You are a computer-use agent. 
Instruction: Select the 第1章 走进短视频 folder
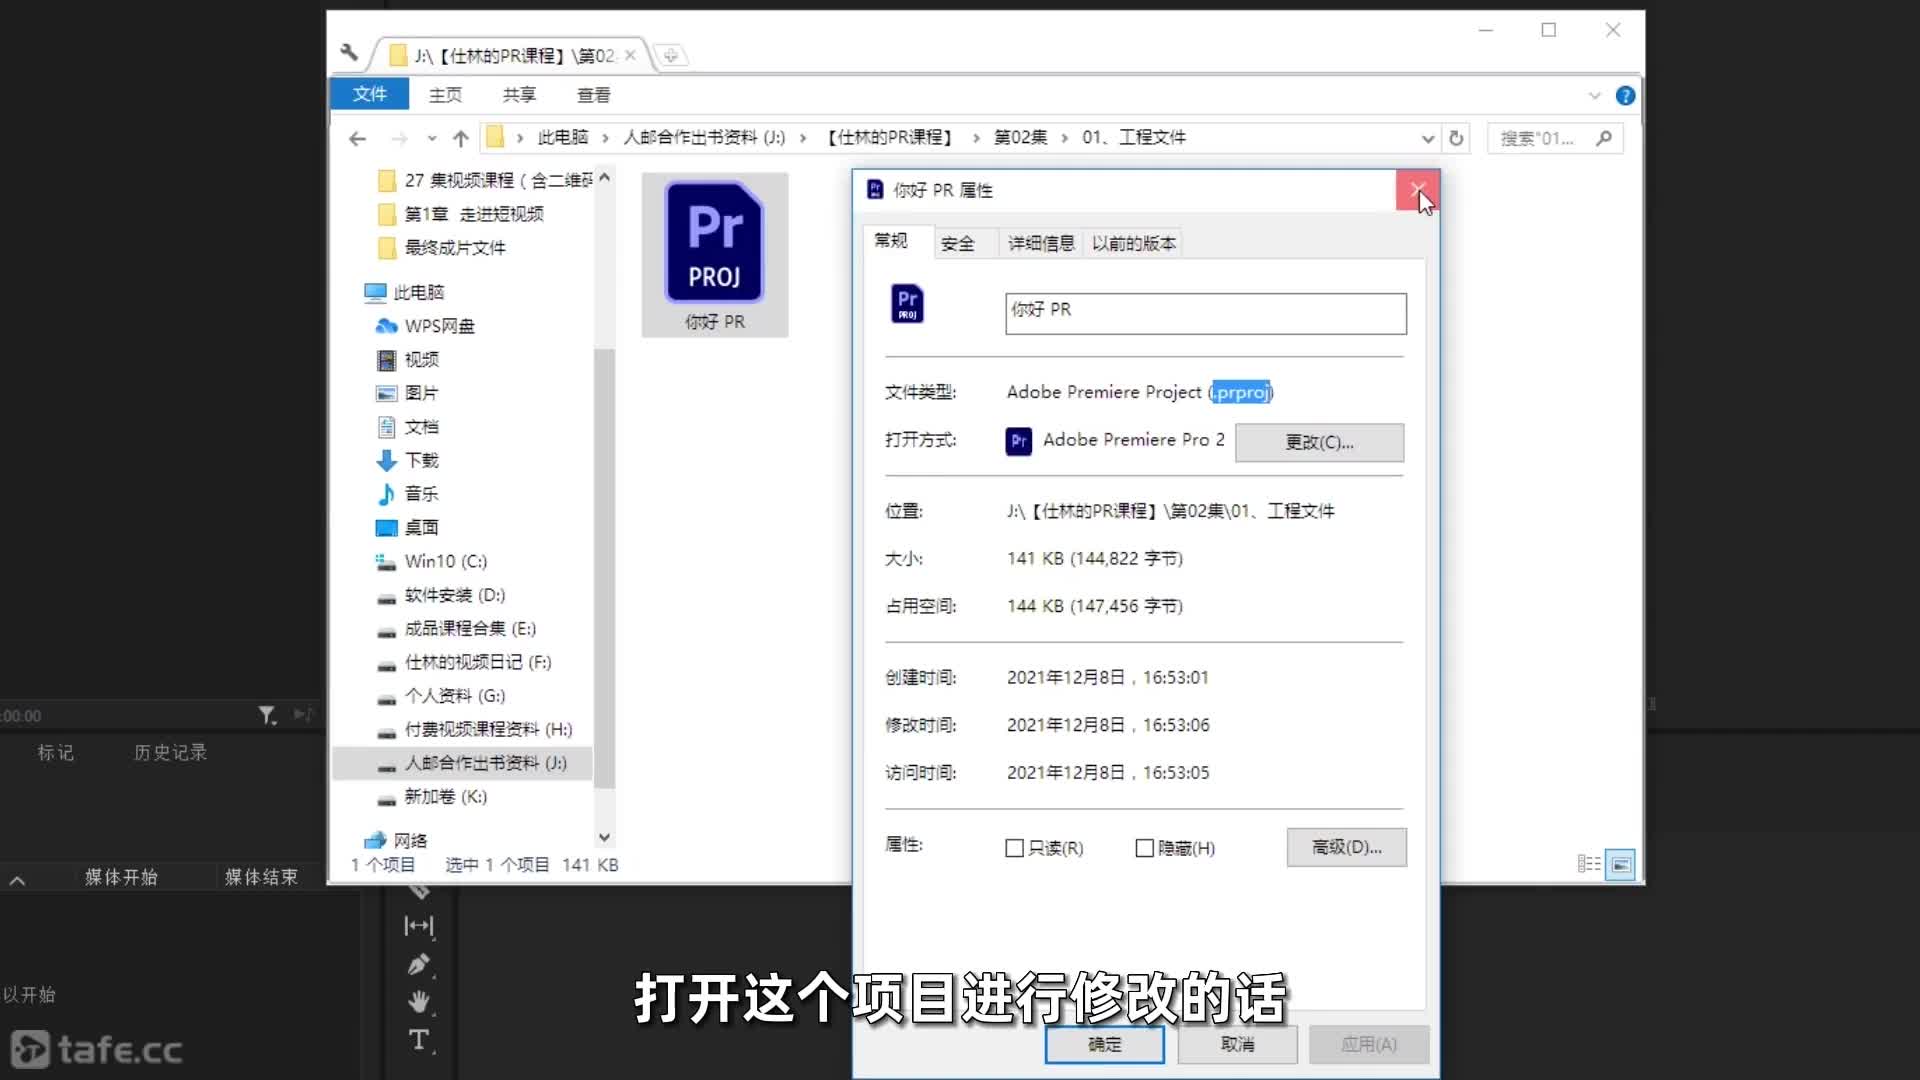tap(461, 214)
